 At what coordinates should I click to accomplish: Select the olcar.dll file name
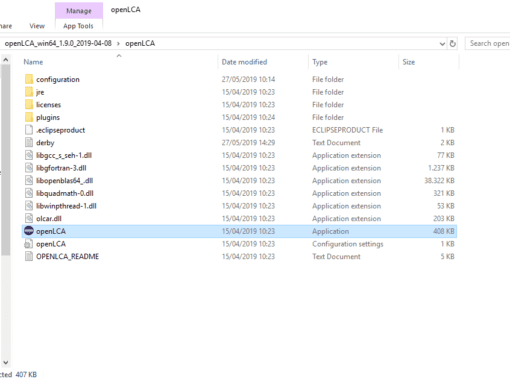coord(49,219)
